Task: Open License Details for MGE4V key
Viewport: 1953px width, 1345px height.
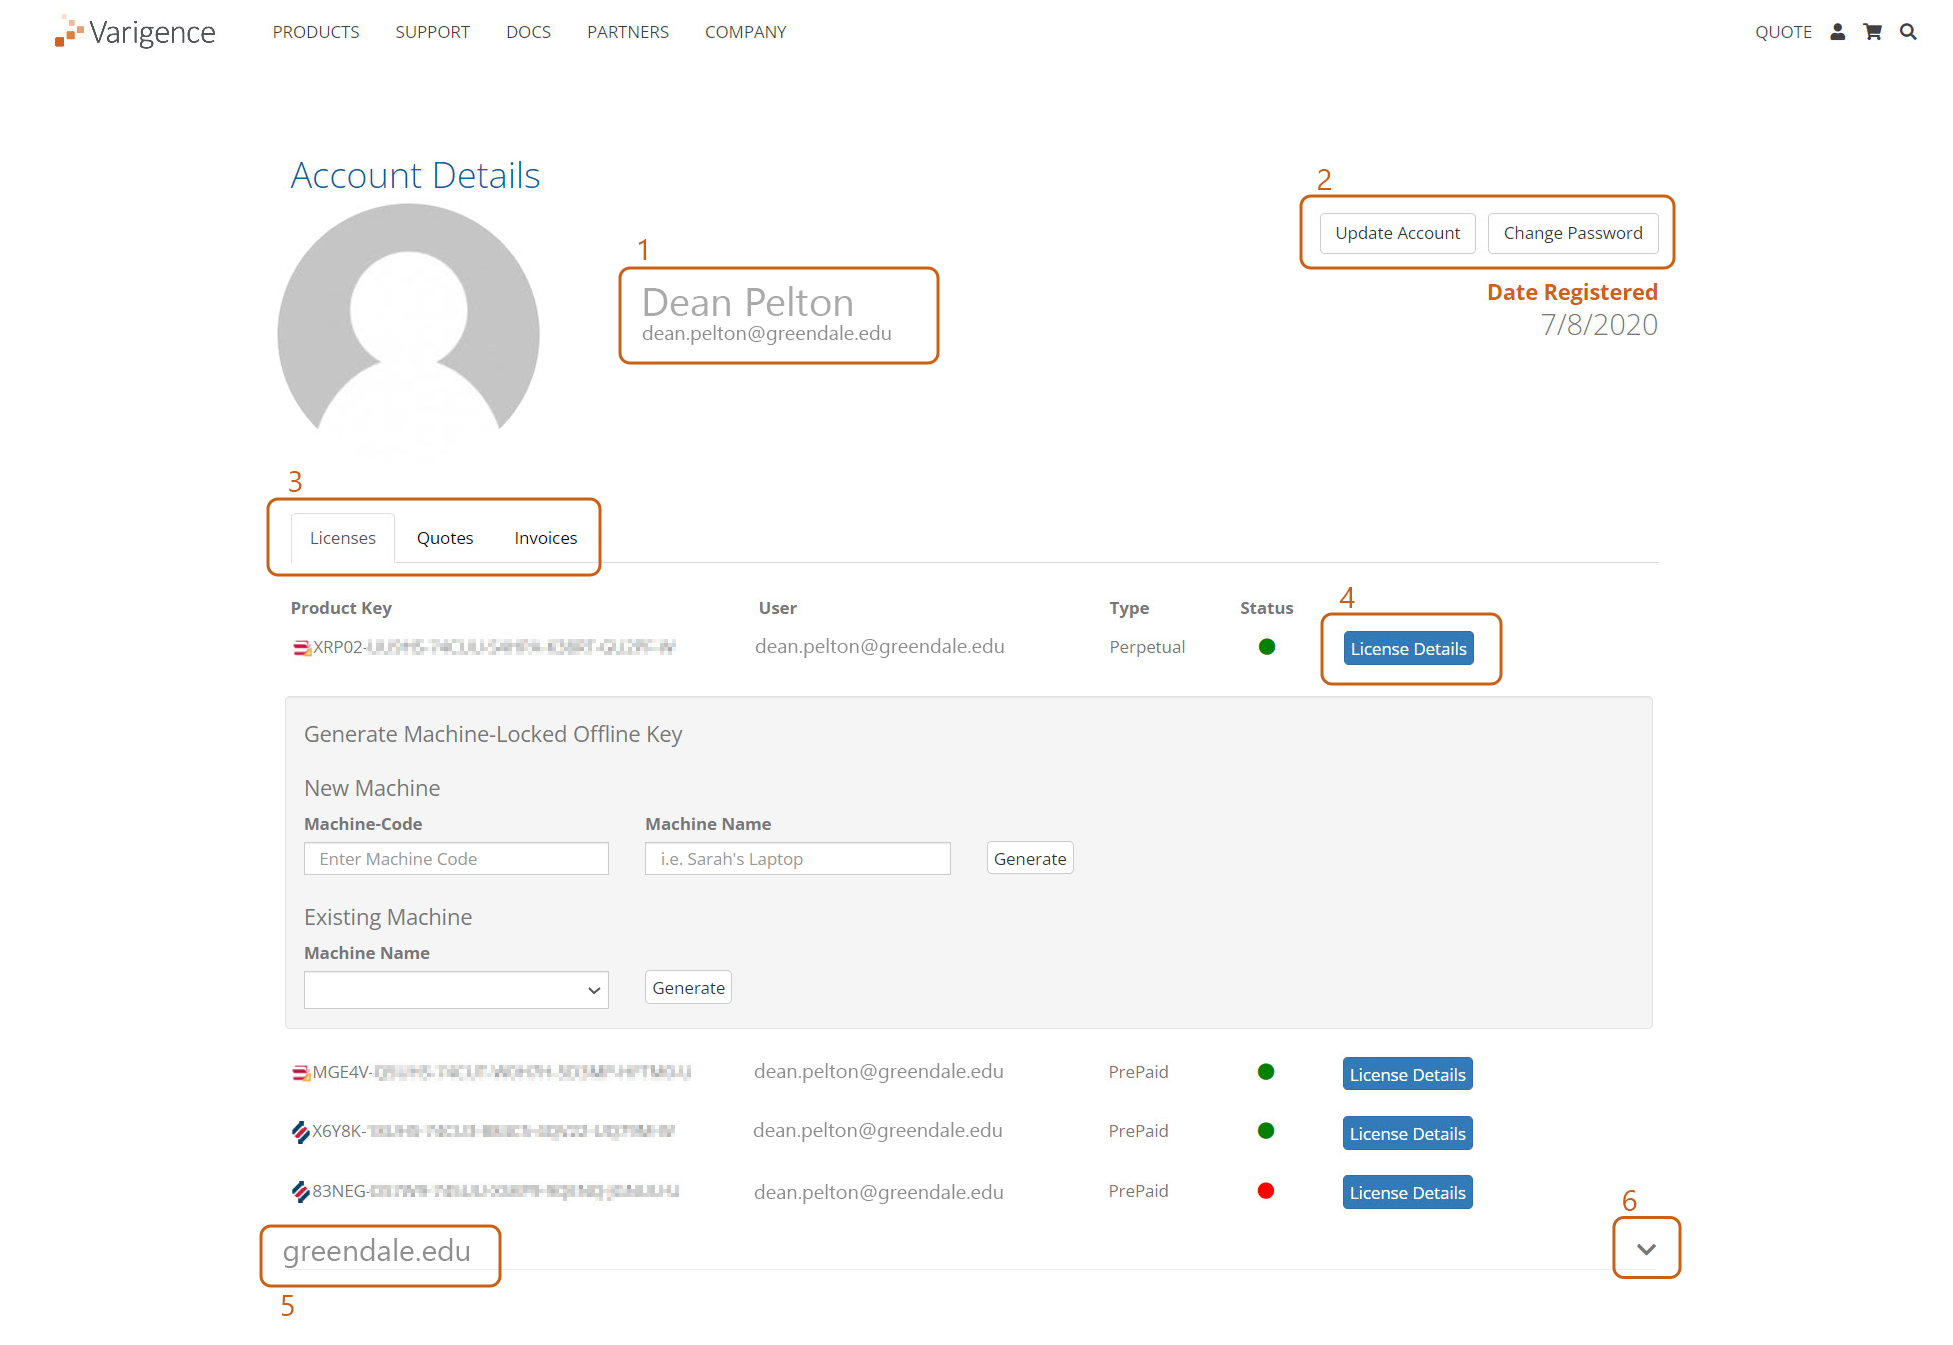Action: [x=1407, y=1074]
